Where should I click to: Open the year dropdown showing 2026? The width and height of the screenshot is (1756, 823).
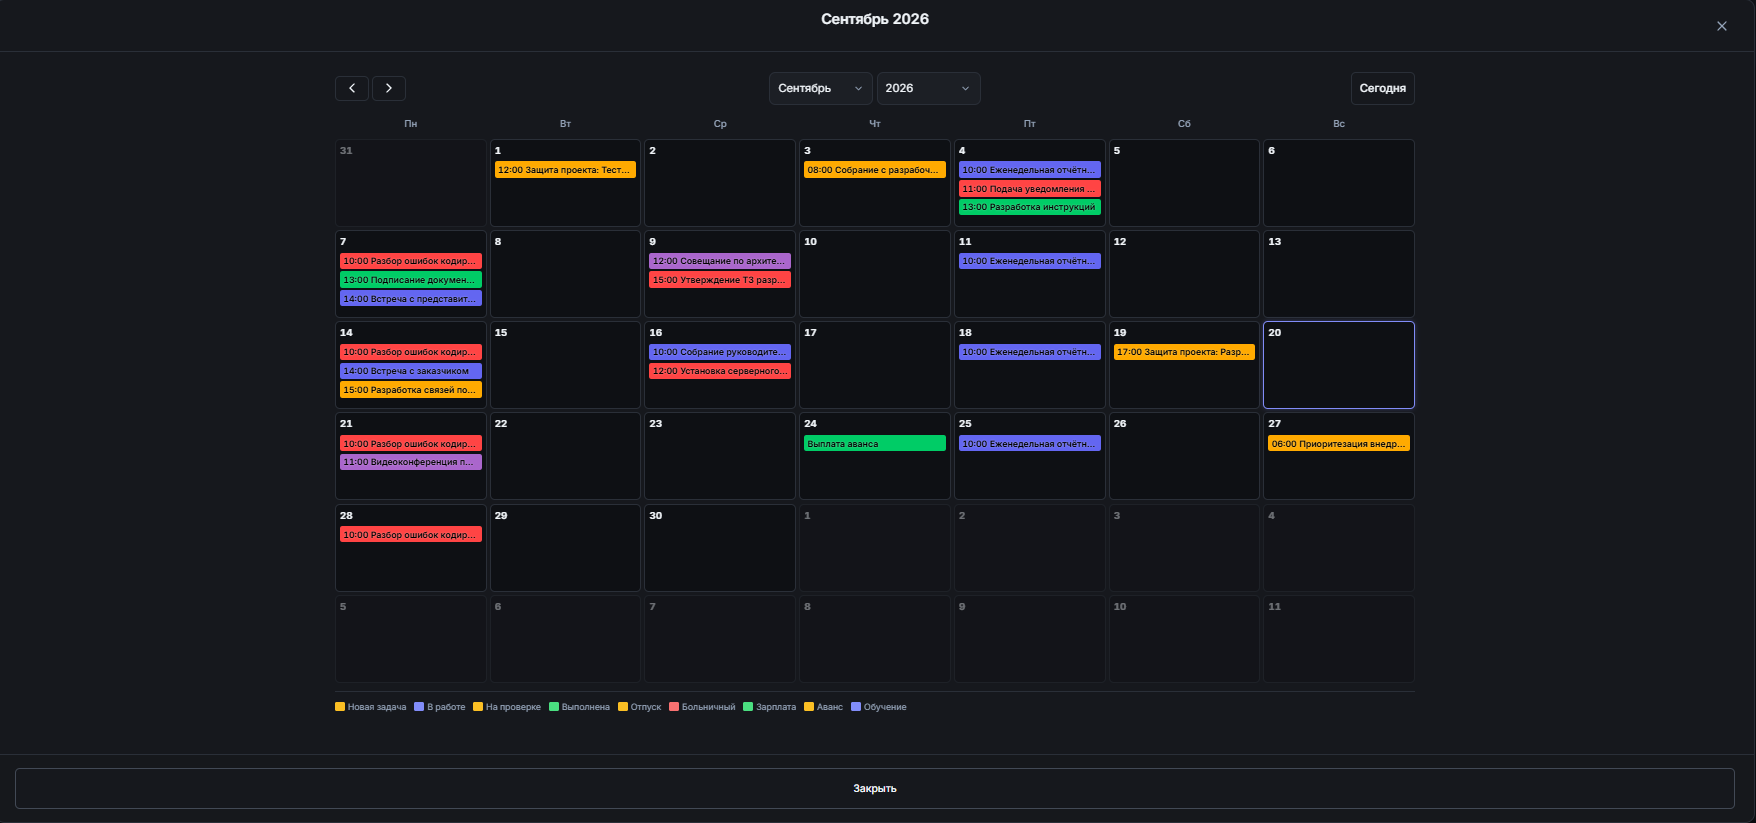(x=928, y=88)
